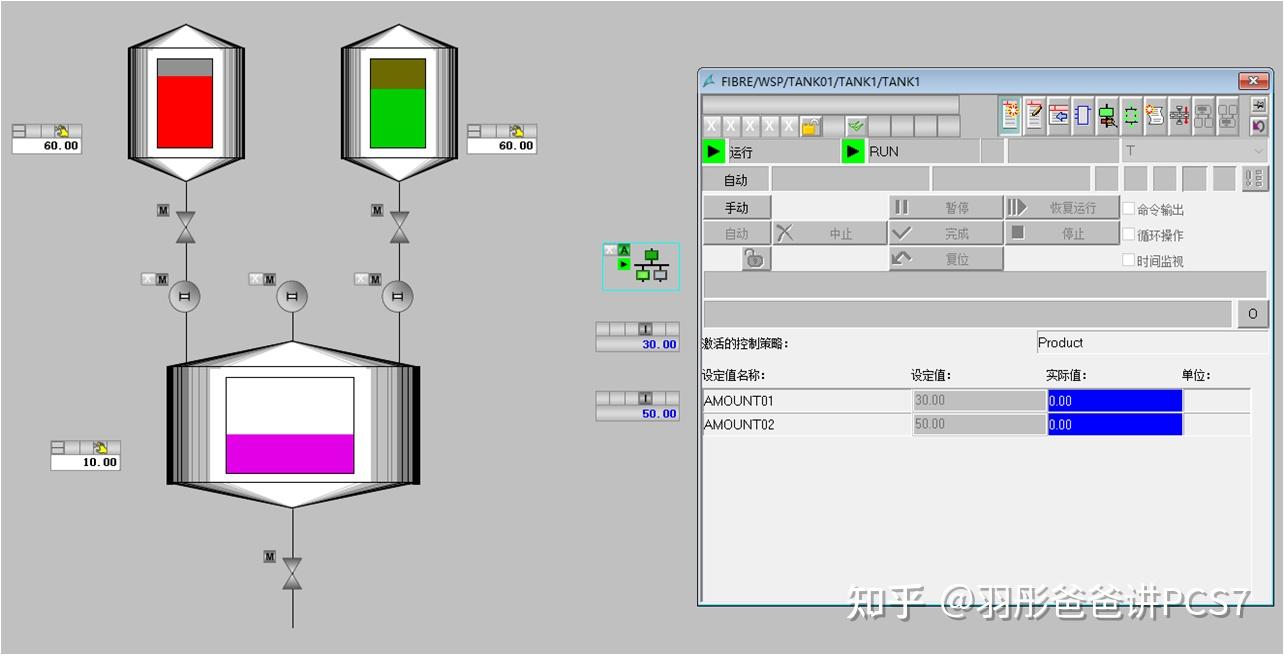
Task: Click the 复位 reset button
Action: [x=944, y=259]
